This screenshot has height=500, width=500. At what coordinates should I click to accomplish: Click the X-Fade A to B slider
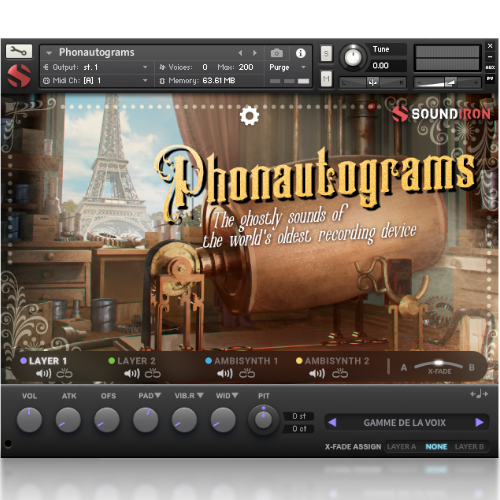coord(438,364)
